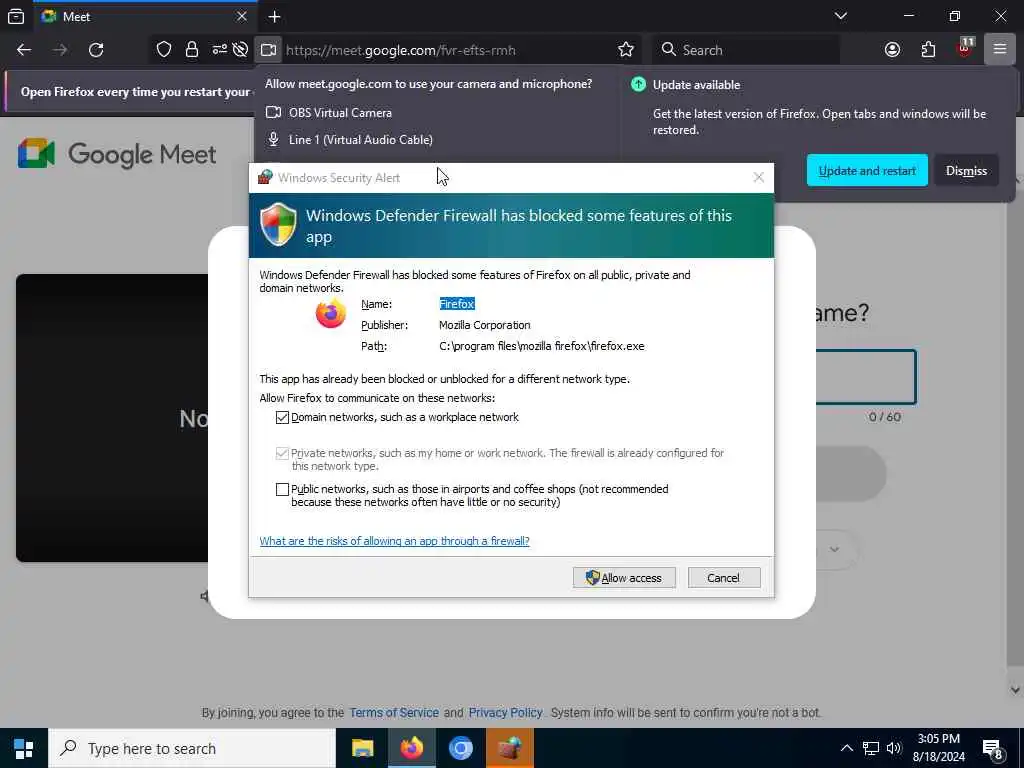Click Update and restart button
This screenshot has height=768, width=1024.
pyautogui.click(x=867, y=170)
